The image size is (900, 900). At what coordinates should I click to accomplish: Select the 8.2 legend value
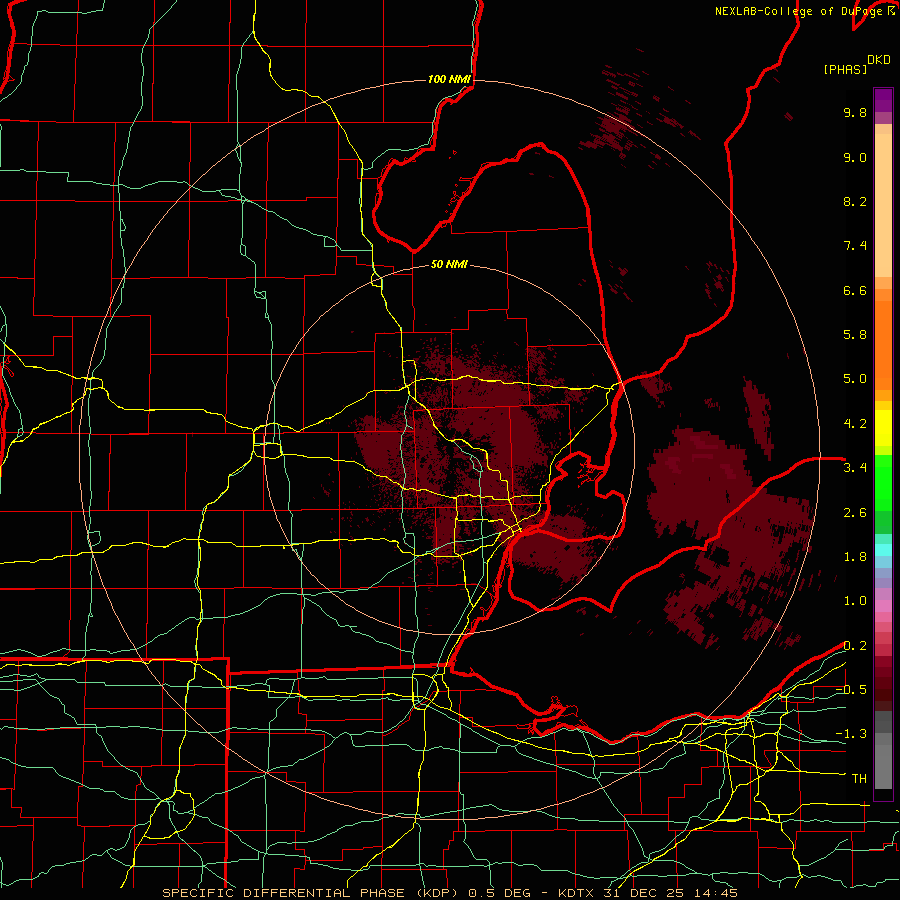coord(855,201)
